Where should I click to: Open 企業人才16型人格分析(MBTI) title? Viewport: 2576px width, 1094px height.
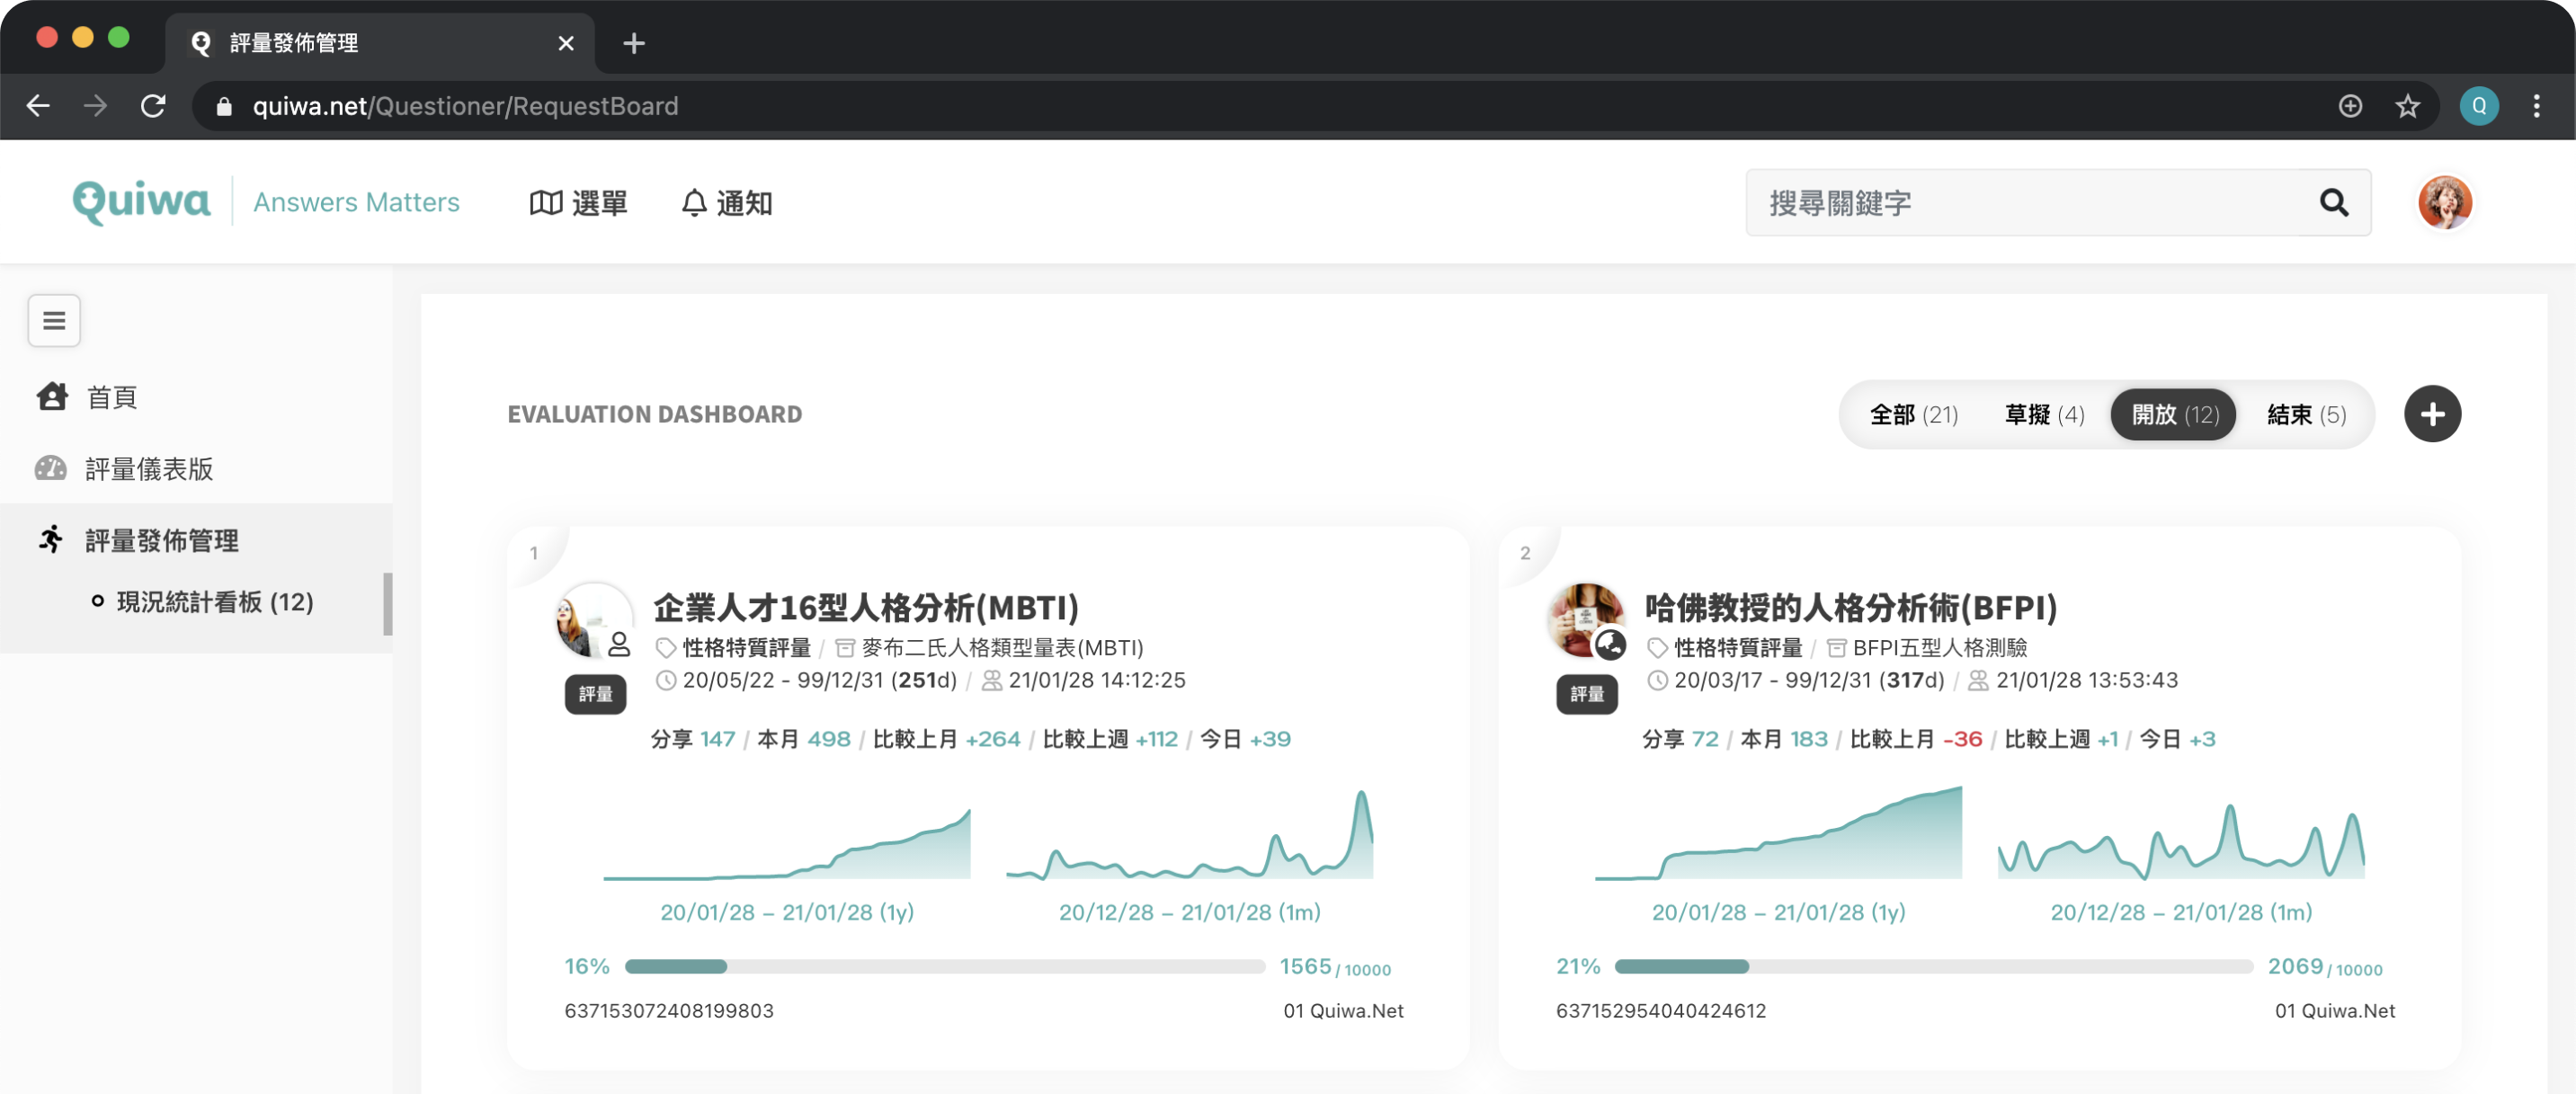(866, 607)
